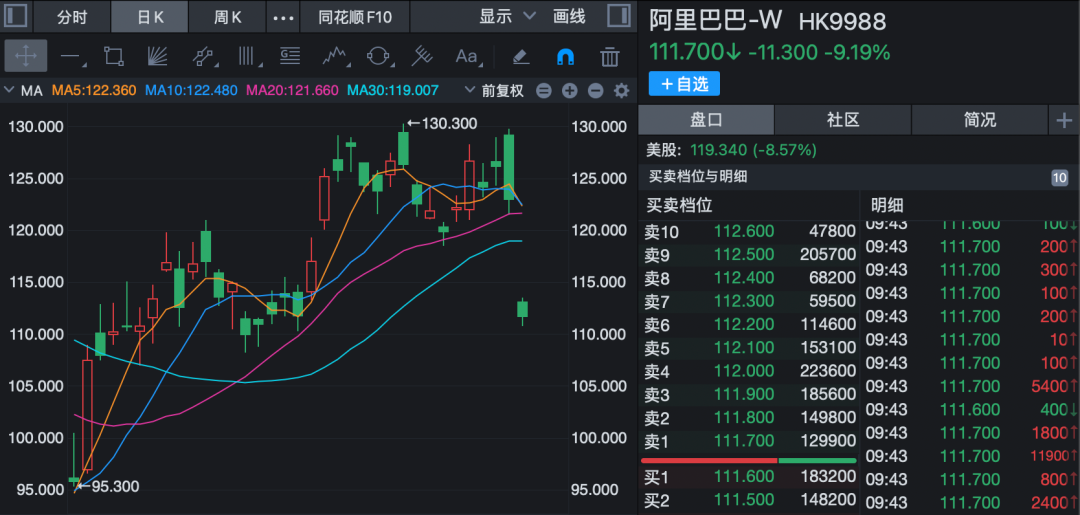
Task: Select the eraser tool
Action: click(521, 56)
